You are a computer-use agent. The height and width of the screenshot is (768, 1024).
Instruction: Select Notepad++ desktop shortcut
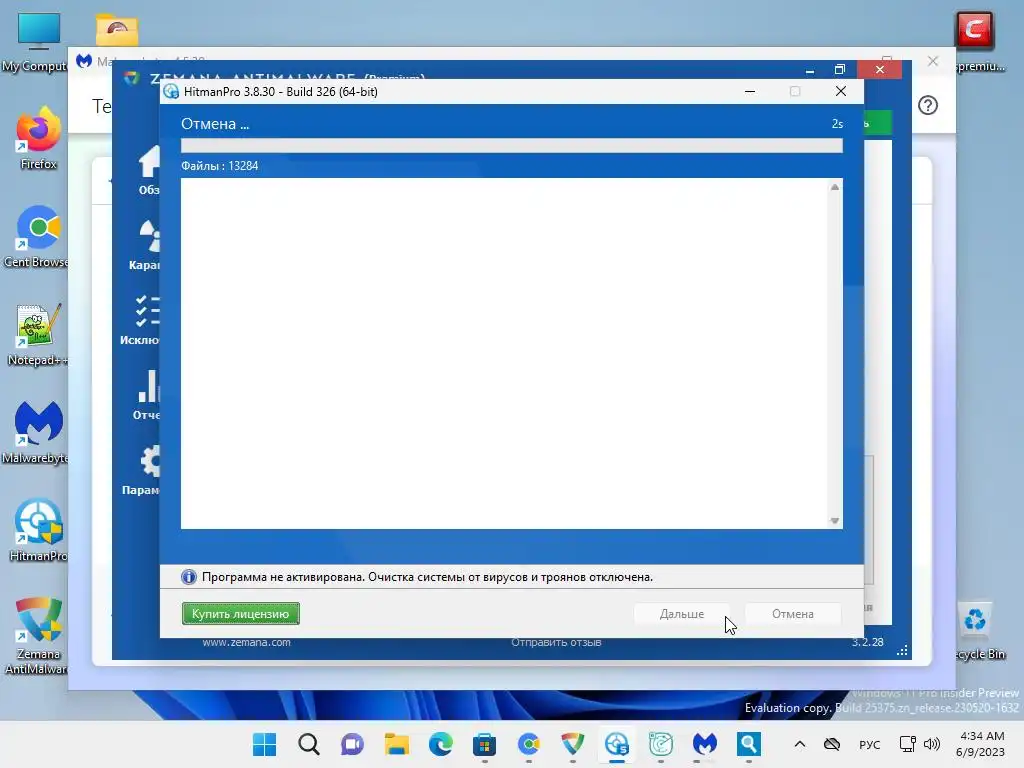[x=37, y=334]
